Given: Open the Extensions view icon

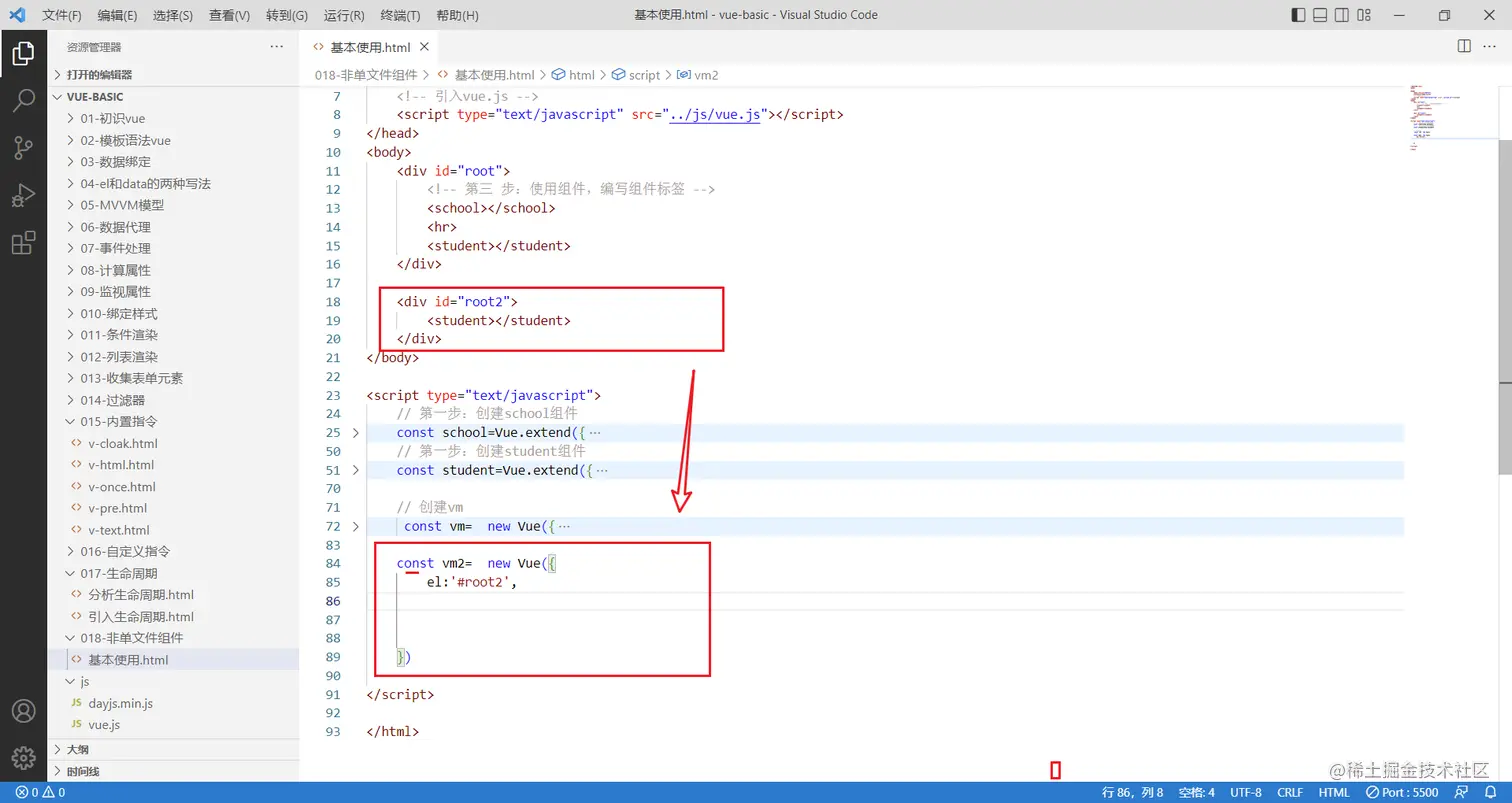Looking at the screenshot, I should (x=23, y=243).
